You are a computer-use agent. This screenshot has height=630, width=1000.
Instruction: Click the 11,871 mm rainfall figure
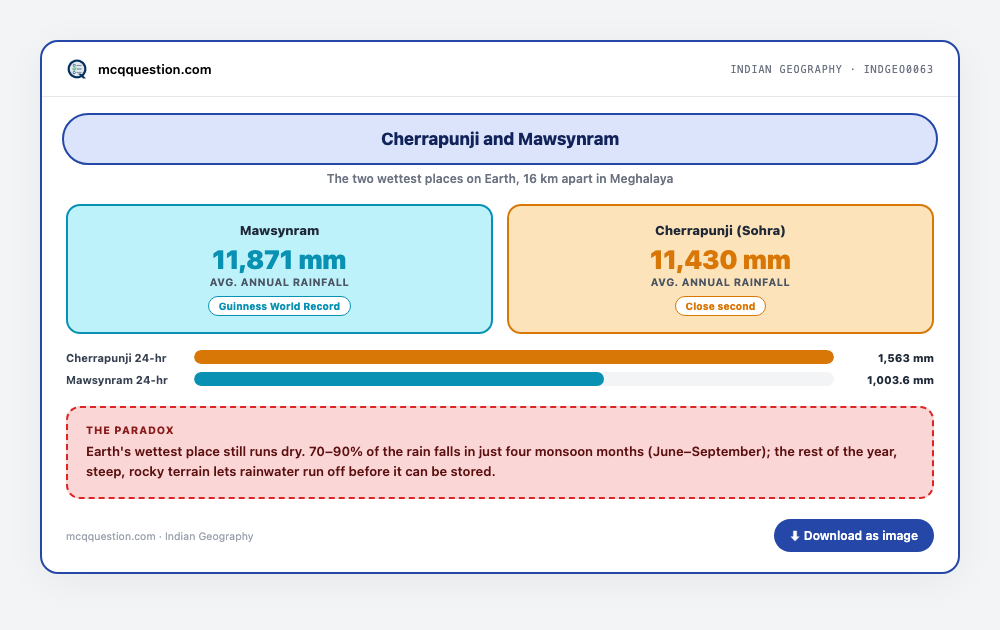pos(279,260)
